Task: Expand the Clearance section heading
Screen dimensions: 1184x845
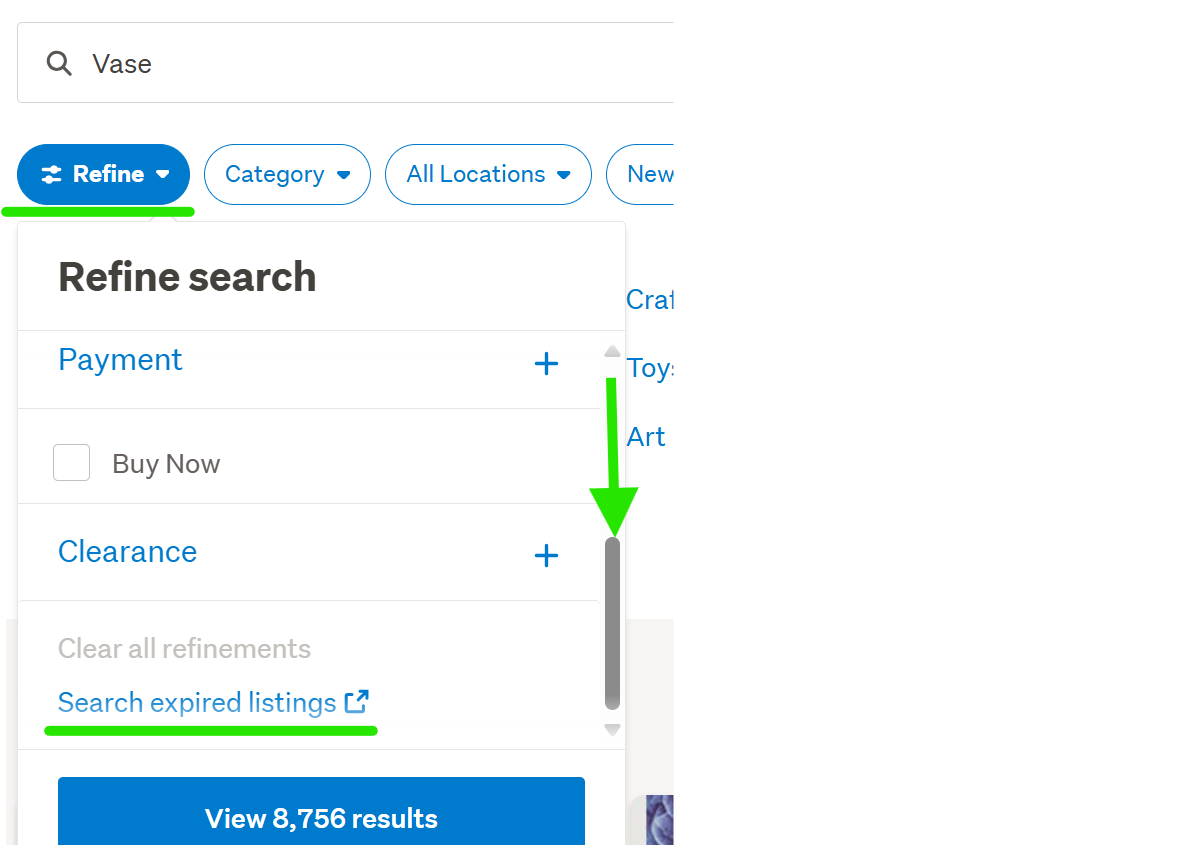Action: pyautogui.click(x=127, y=552)
